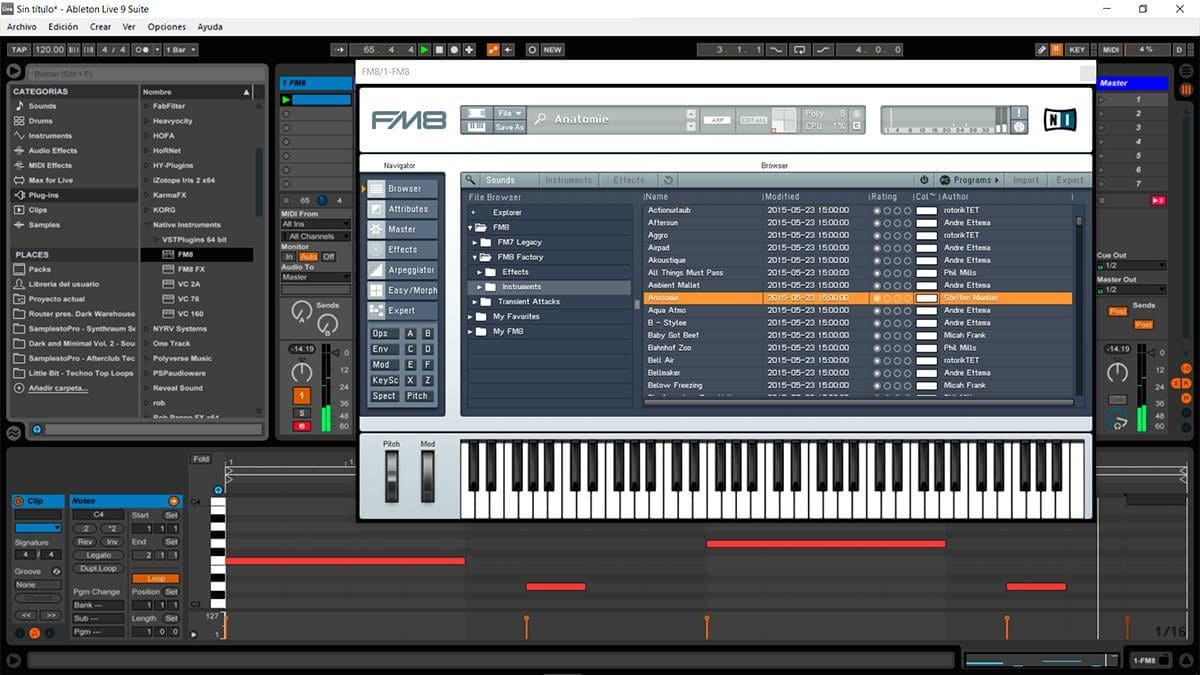Click the NEW scene capture button

click(x=552, y=49)
